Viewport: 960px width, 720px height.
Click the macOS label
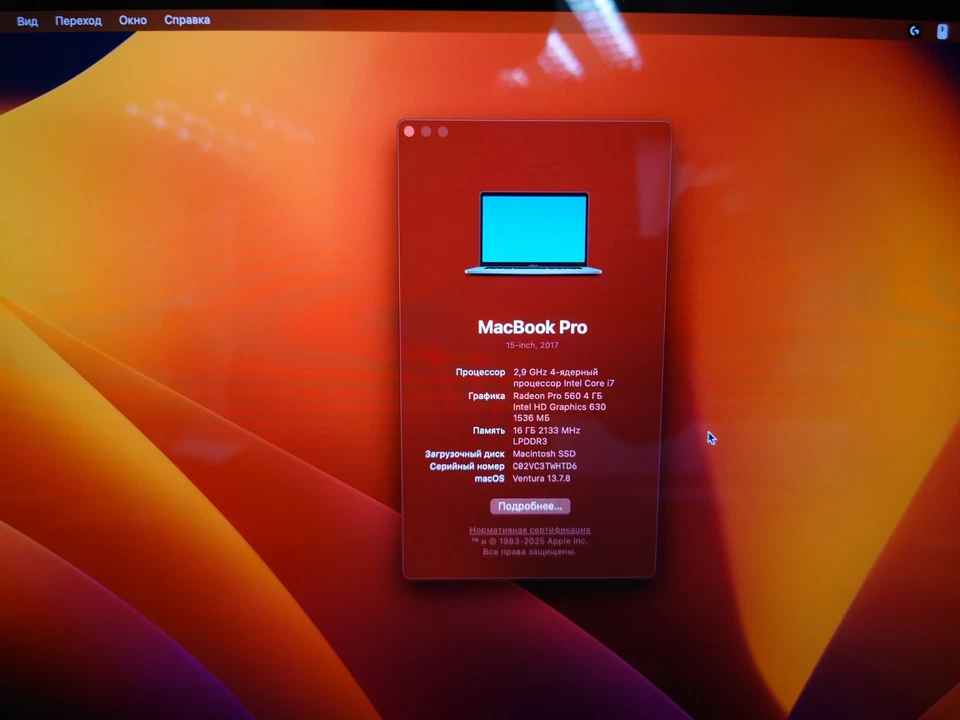point(490,478)
